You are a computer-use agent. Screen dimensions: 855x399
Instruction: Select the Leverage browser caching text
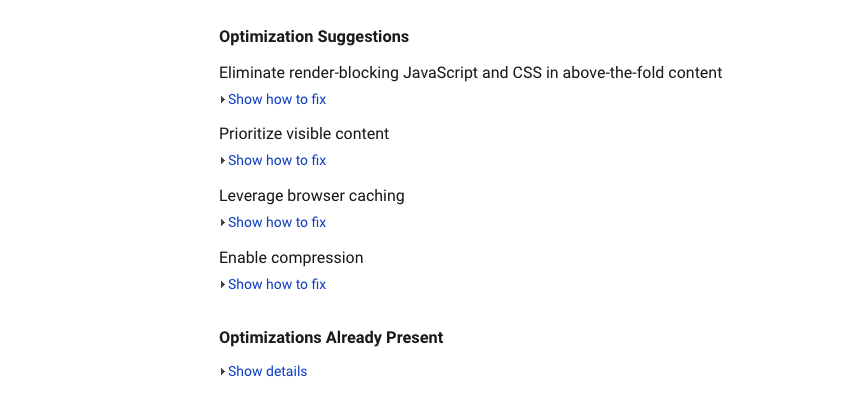point(312,196)
